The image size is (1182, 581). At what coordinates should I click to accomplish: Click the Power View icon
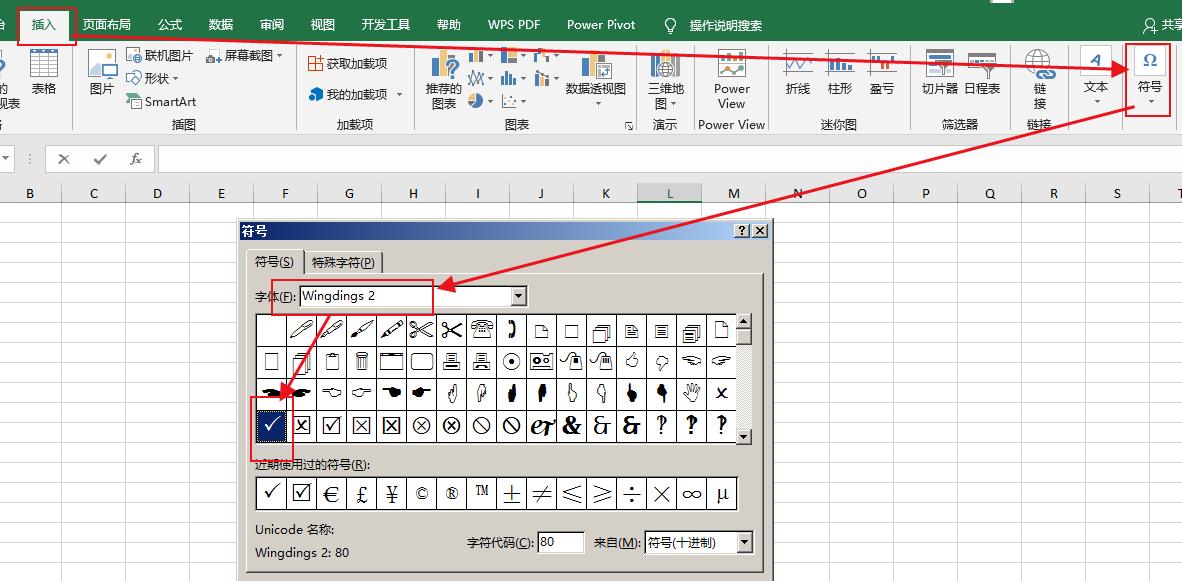[732, 78]
